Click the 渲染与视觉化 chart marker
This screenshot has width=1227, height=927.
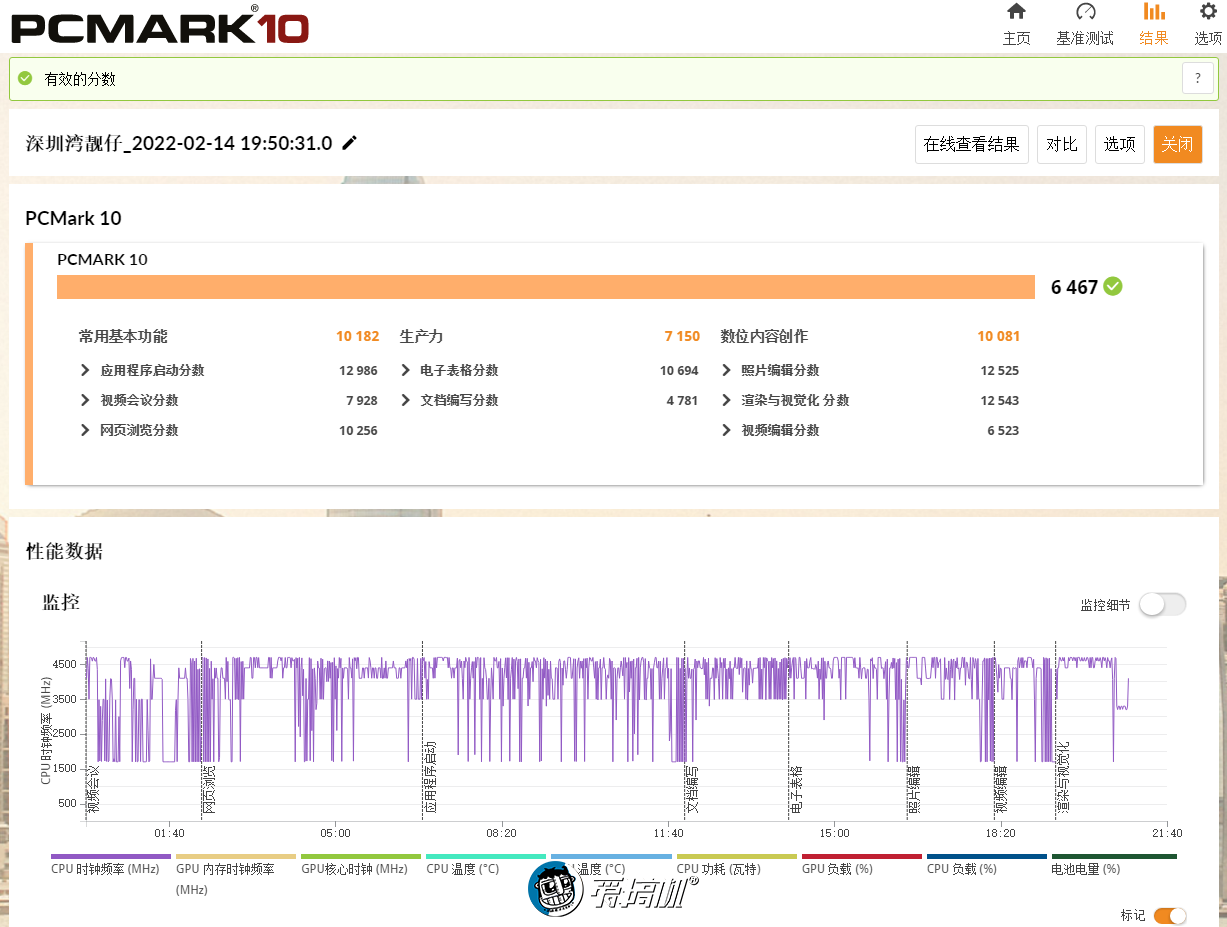1063,779
